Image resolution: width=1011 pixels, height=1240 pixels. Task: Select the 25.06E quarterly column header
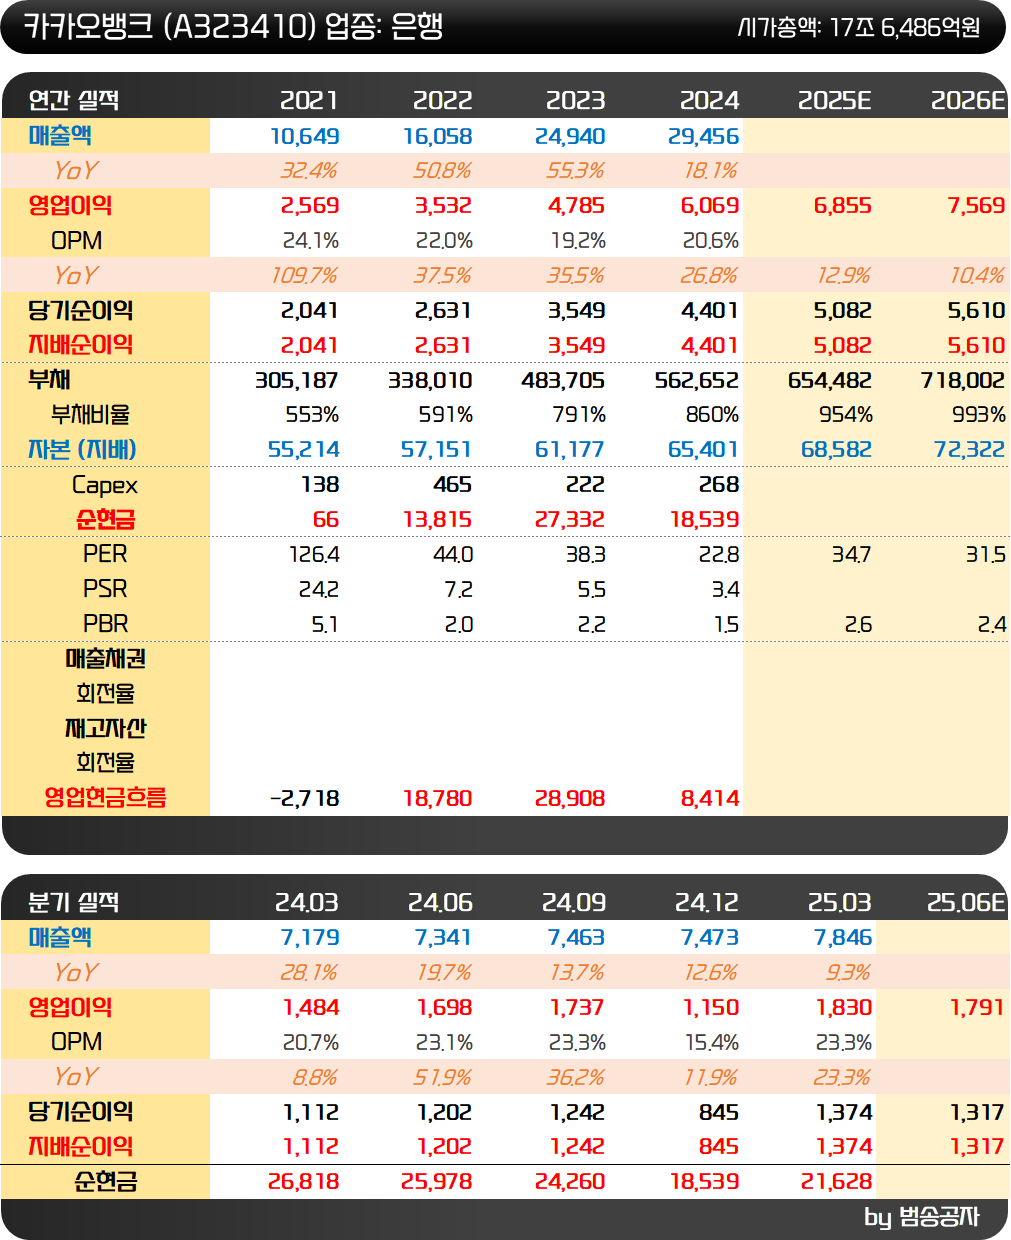(966, 902)
